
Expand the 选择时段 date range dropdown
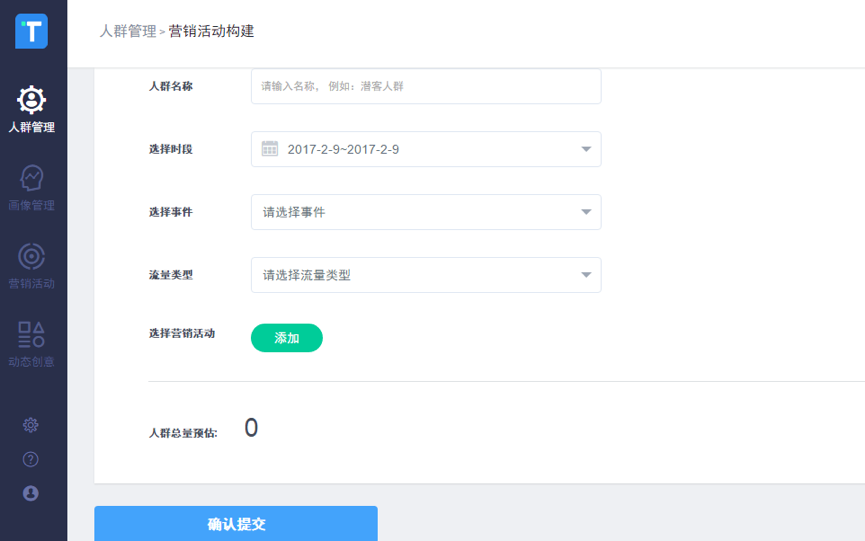tap(586, 150)
